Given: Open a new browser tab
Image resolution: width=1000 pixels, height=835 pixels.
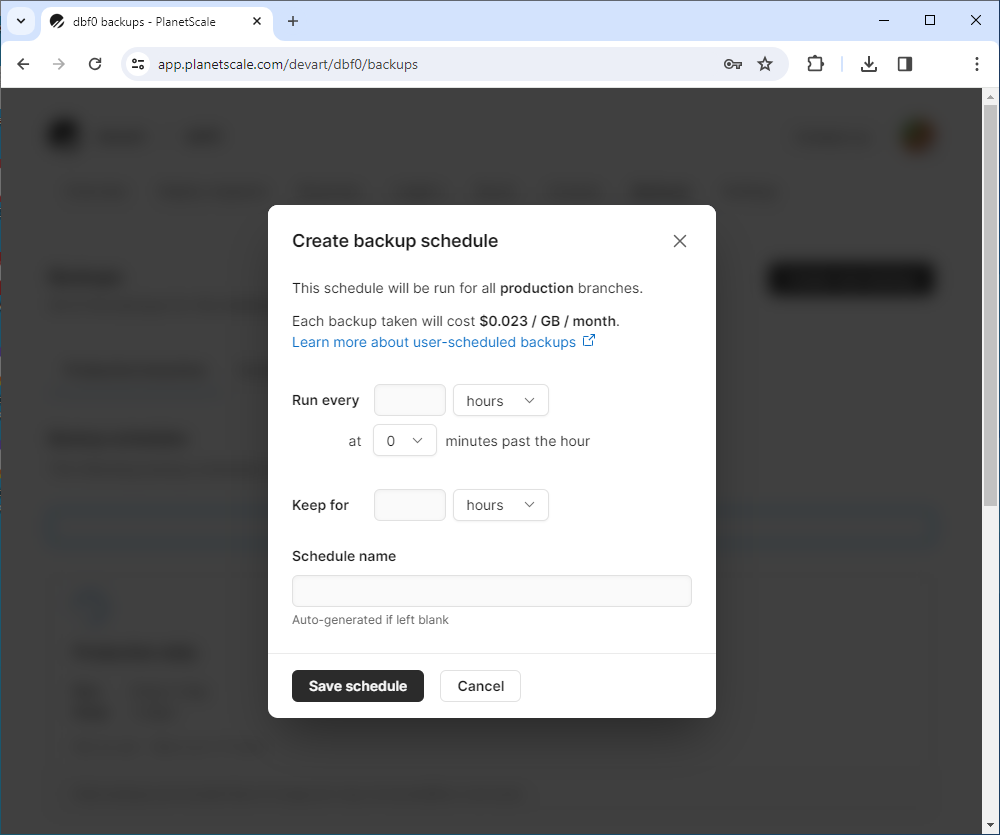Looking at the screenshot, I should click(x=293, y=21).
